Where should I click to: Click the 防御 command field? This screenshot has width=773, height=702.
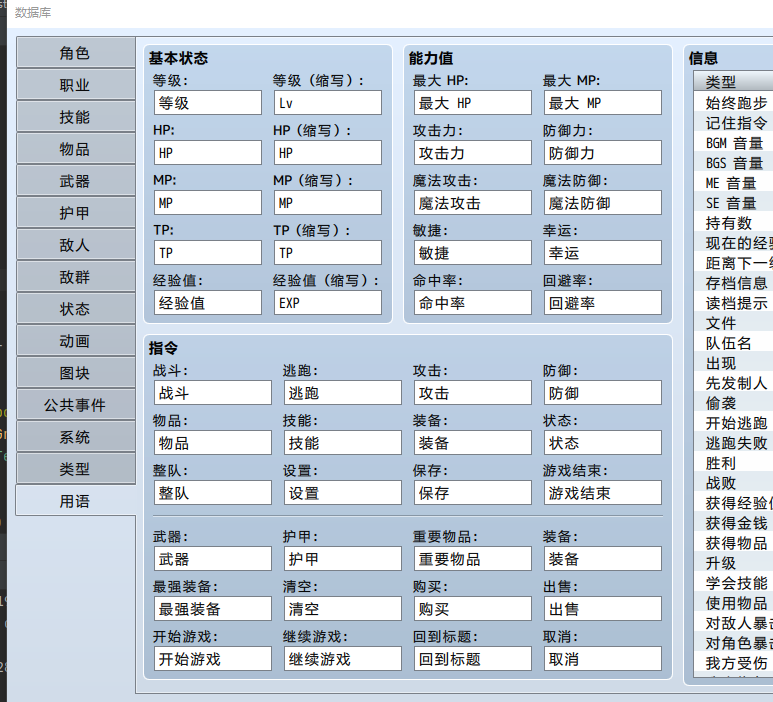603,393
